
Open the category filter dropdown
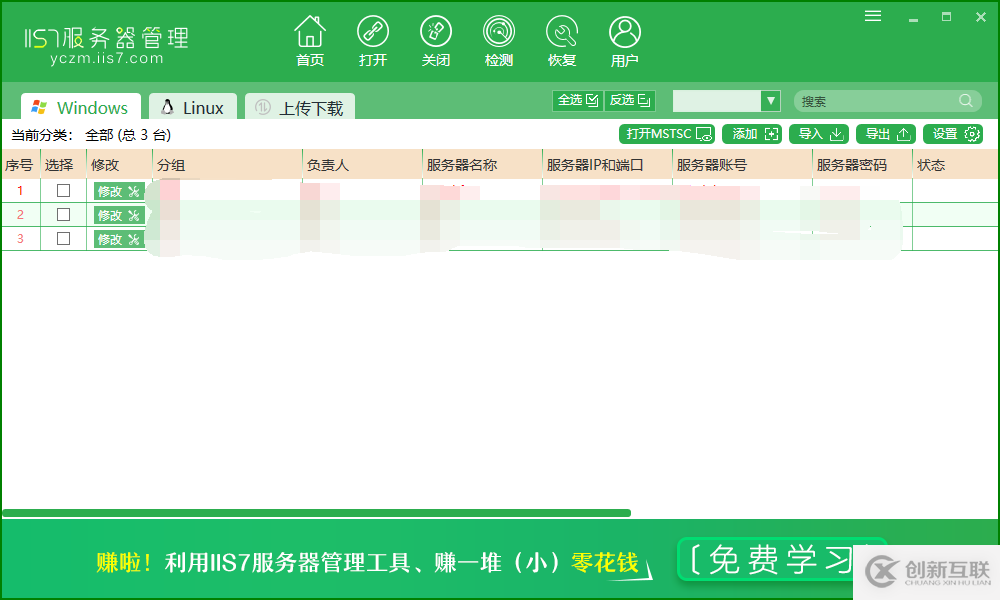(x=770, y=100)
